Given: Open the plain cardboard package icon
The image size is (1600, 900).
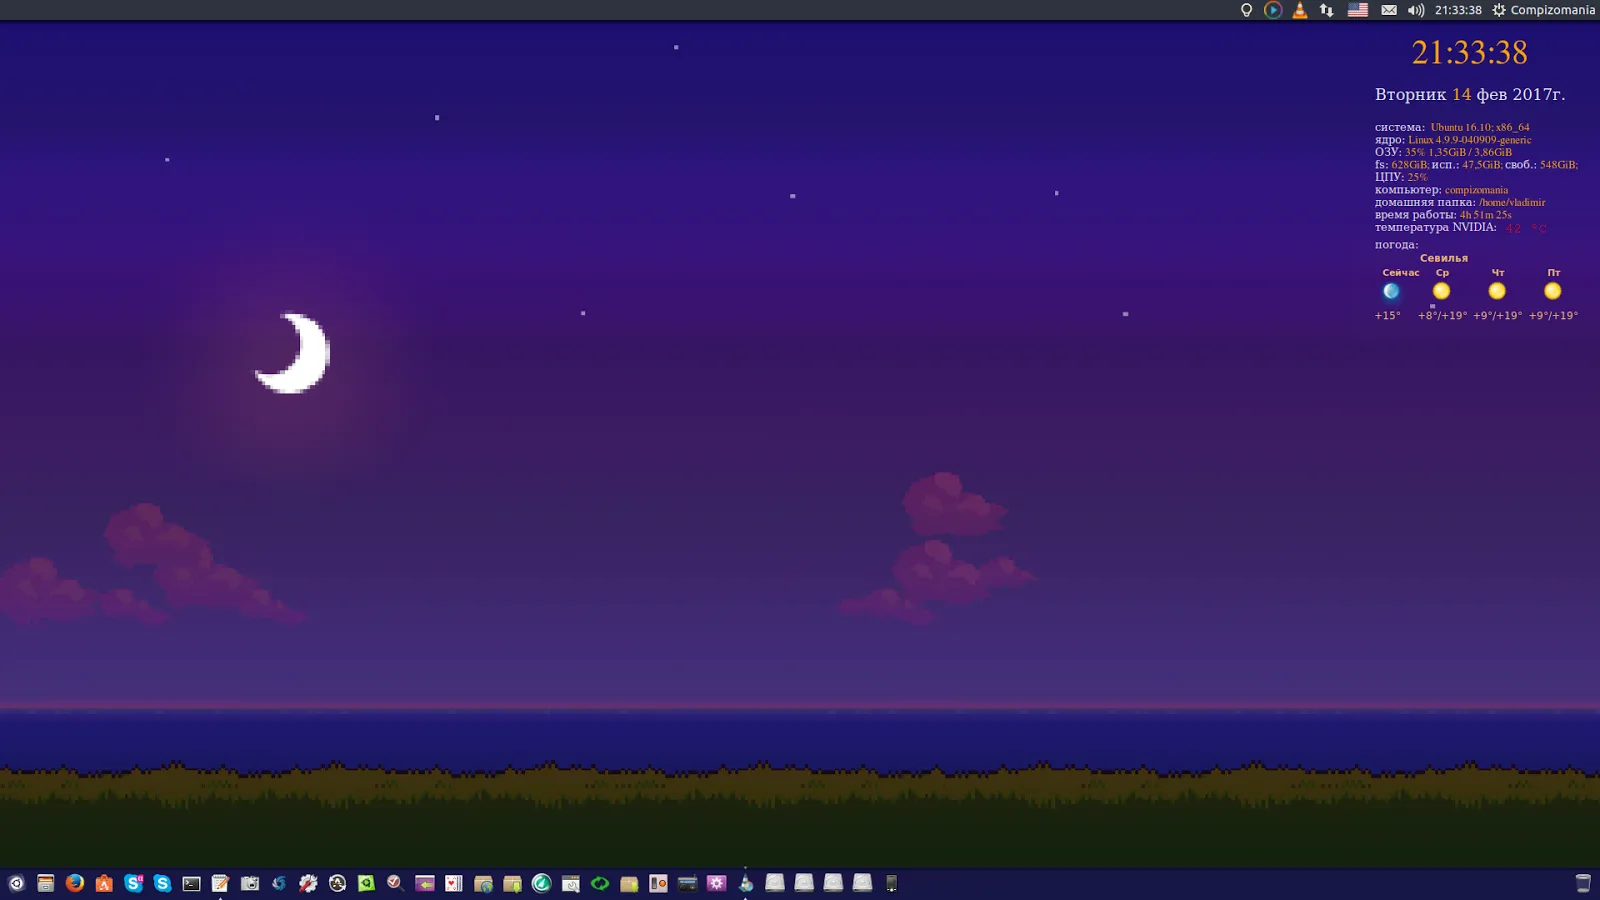Looking at the screenshot, I should point(629,883).
